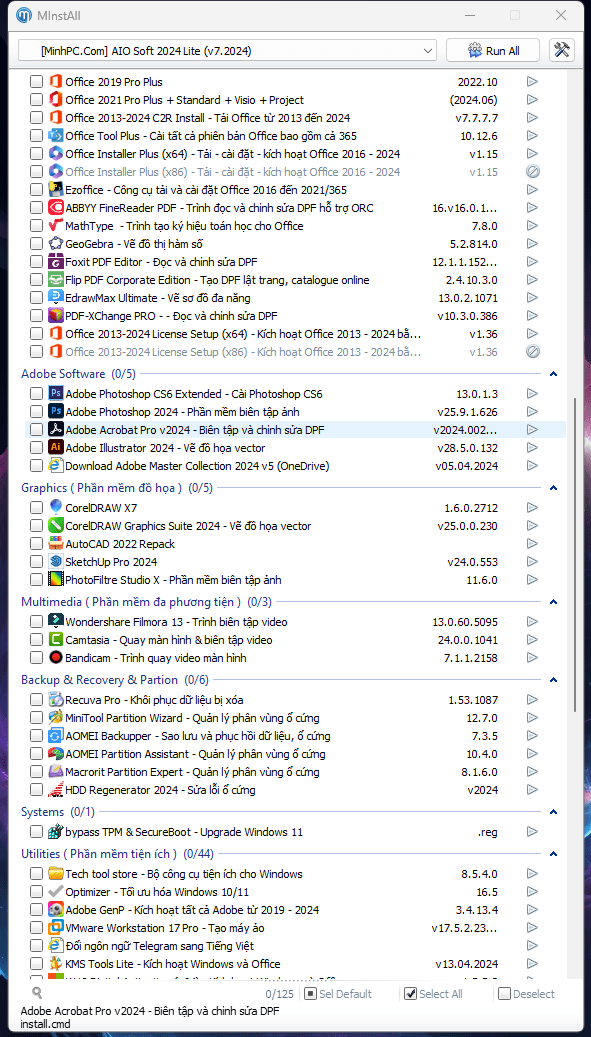Click the Camtasia green icon

[56, 640]
